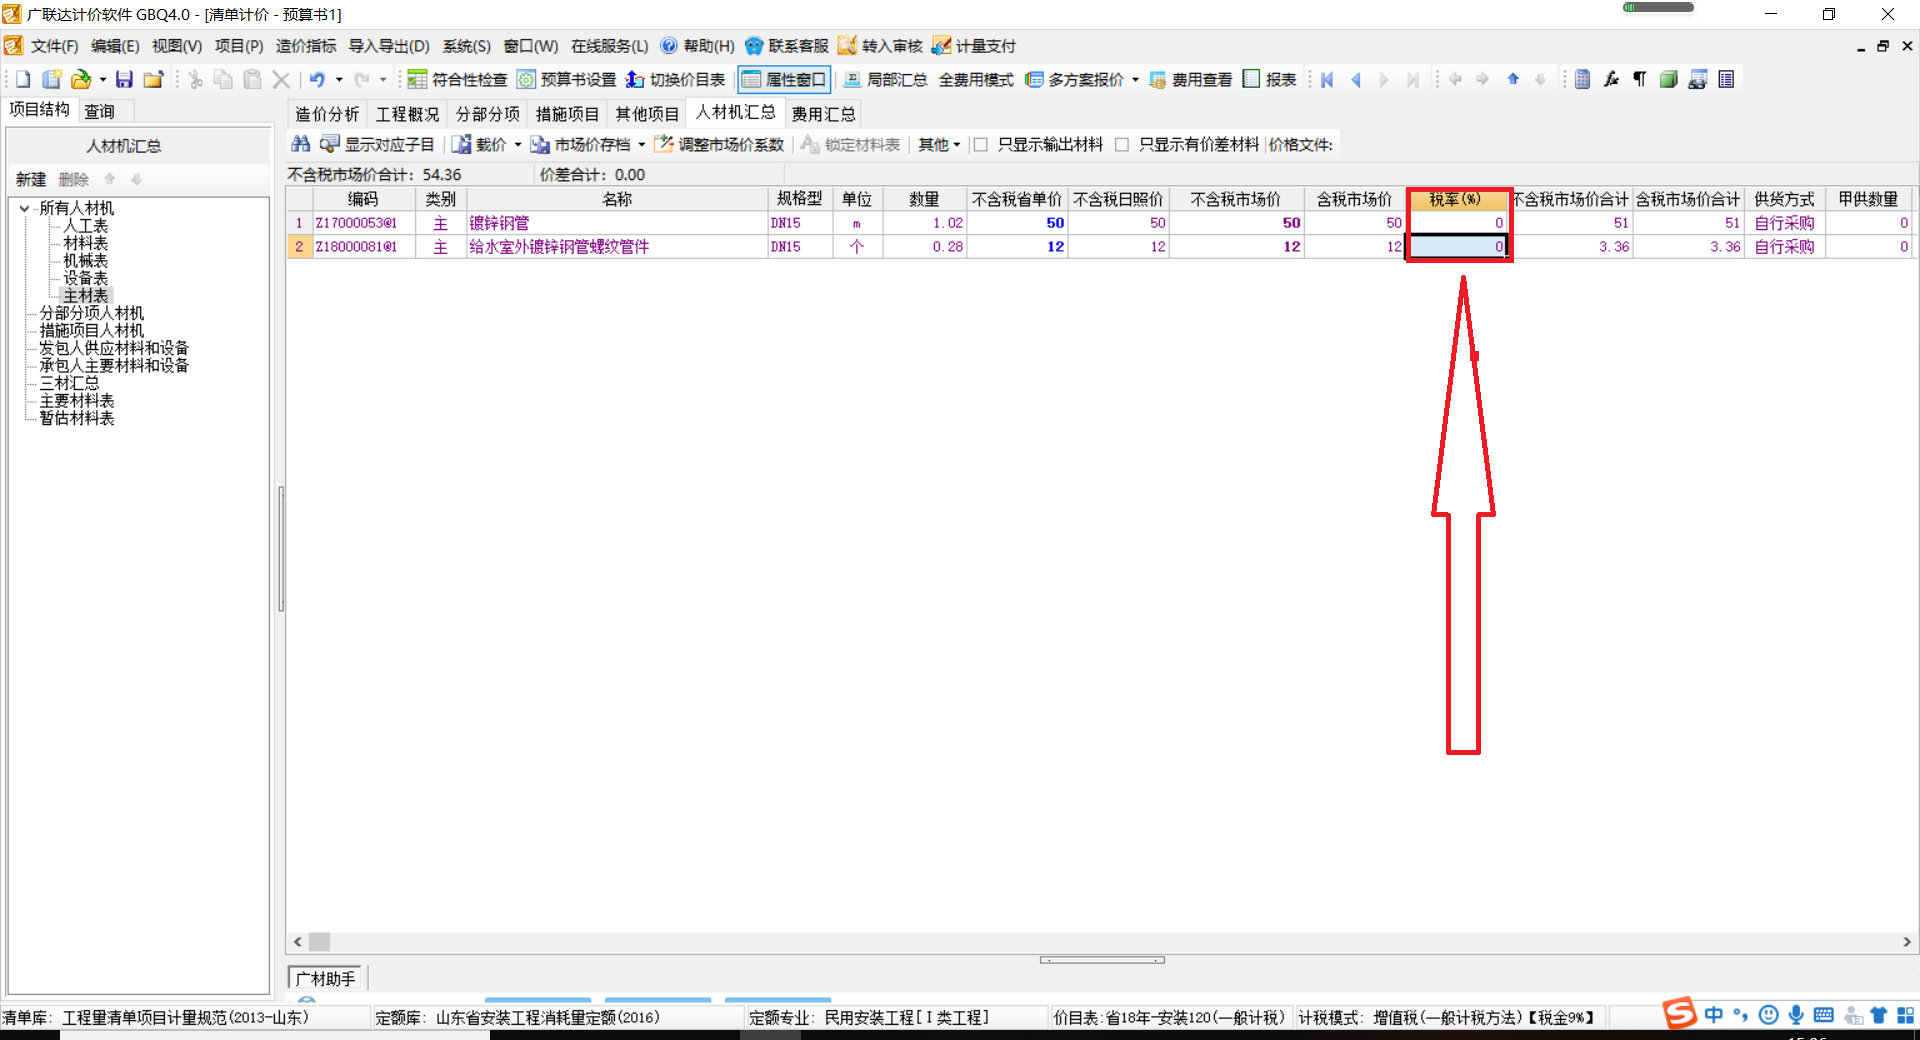Open the calculator icon in toolbar
Viewport: 1920px width, 1040px height.
[x=1582, y=80]
